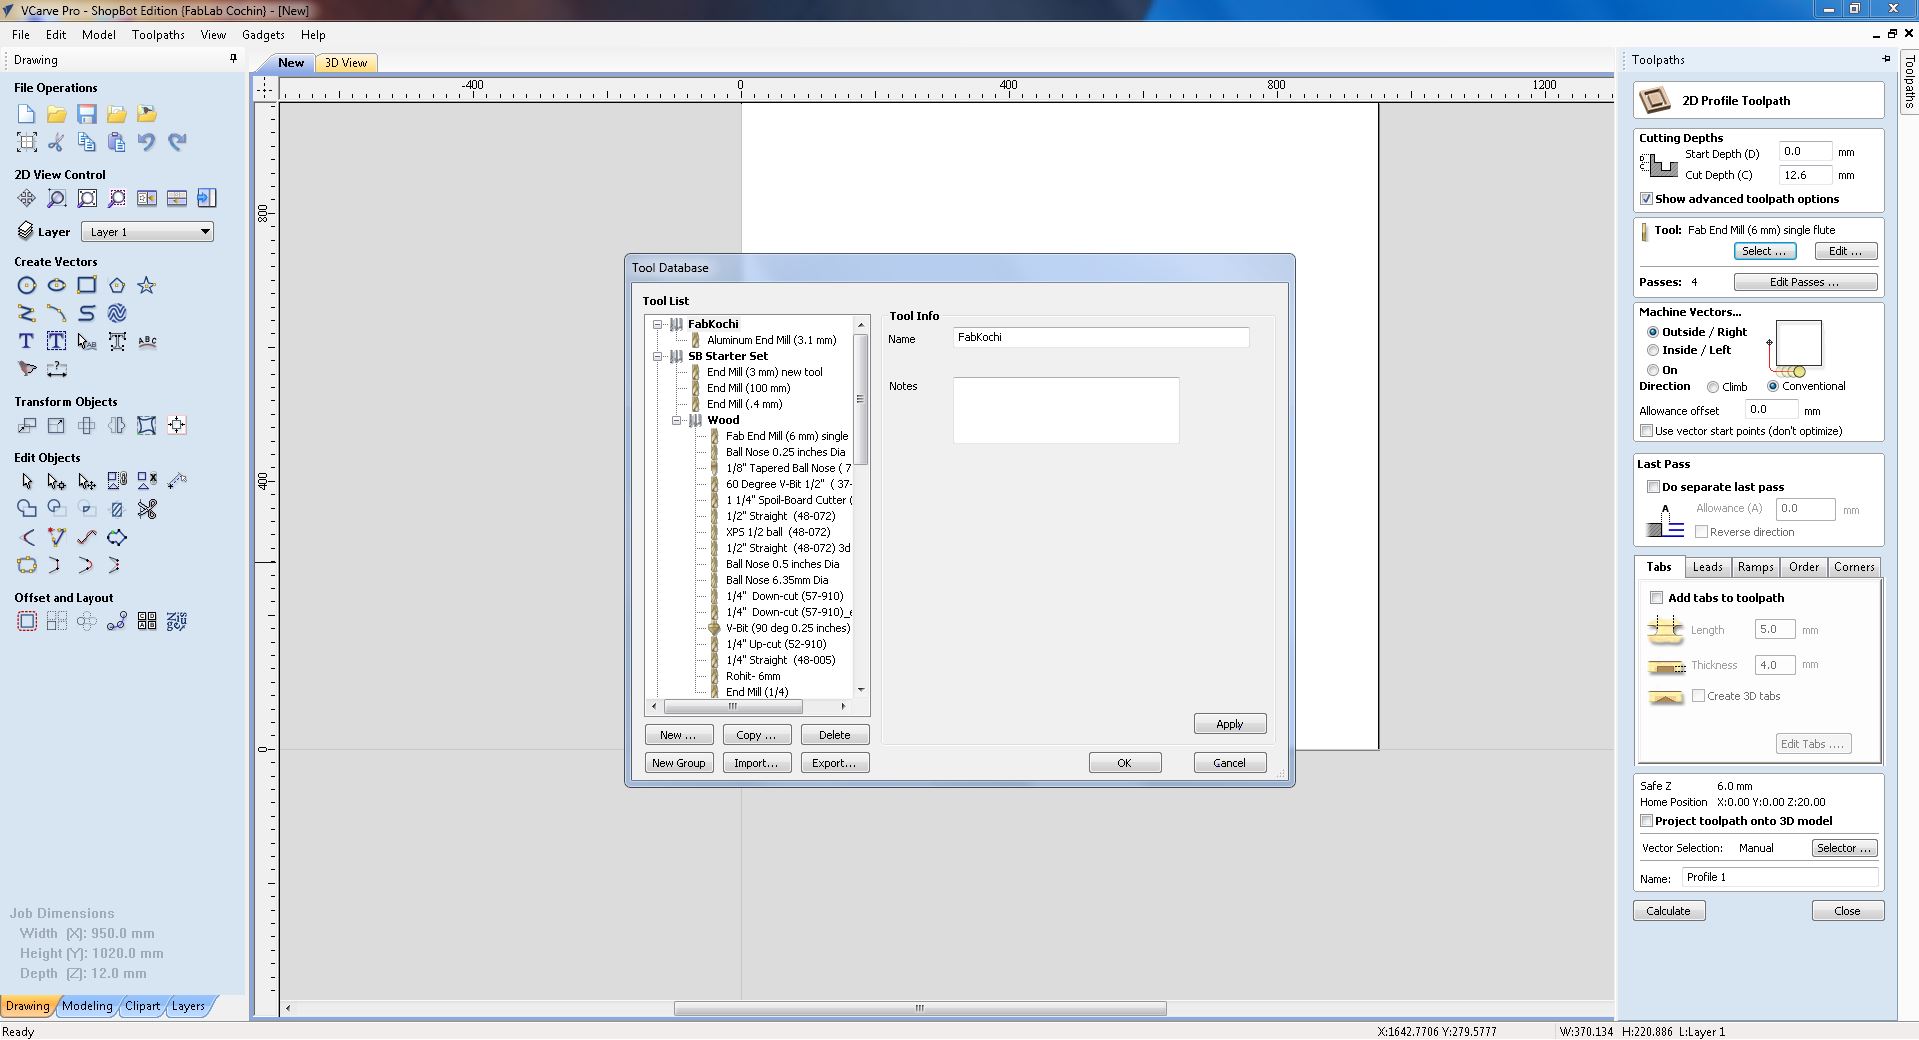Click the Redo arrow icon

tap(177, 142)
